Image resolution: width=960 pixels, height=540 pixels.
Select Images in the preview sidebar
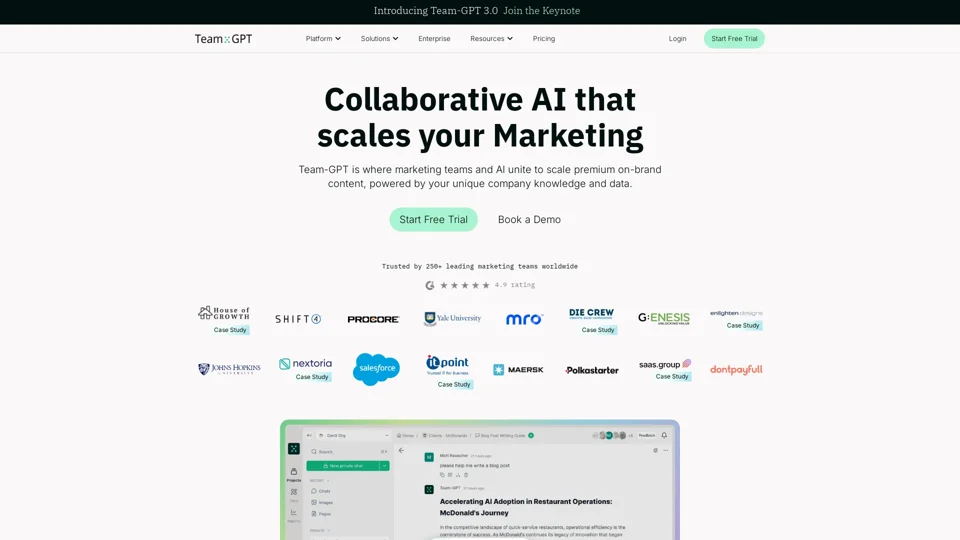[x=321, y=503]
